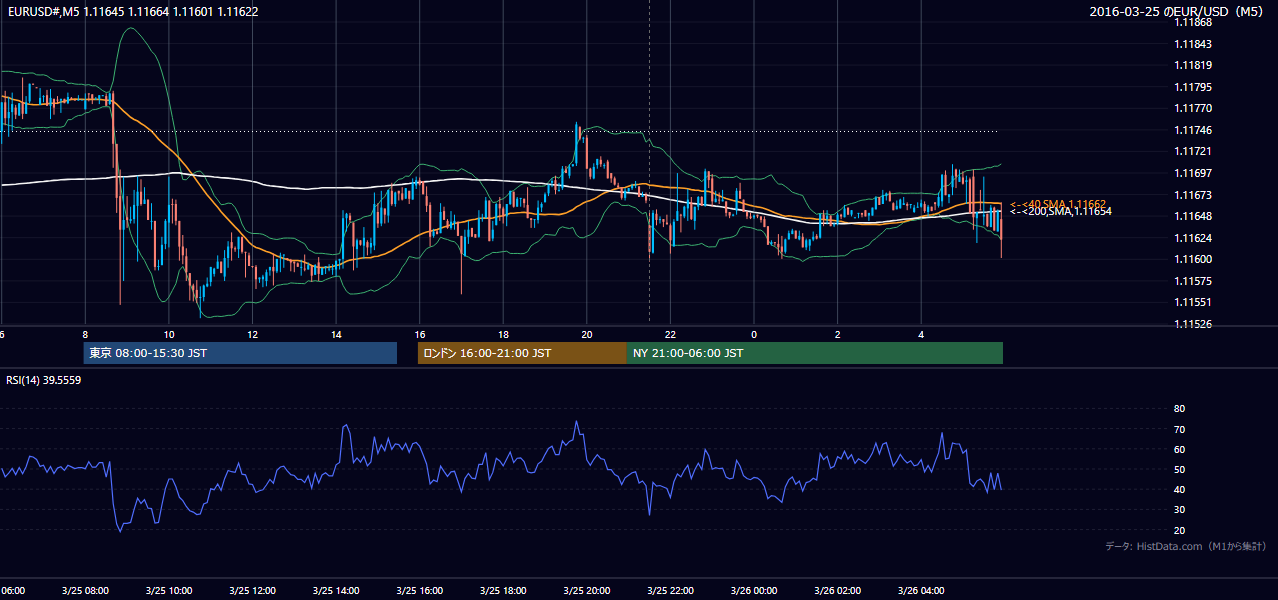
Task: Click hour label 22 under price chart
Action: tap(671, 335)
